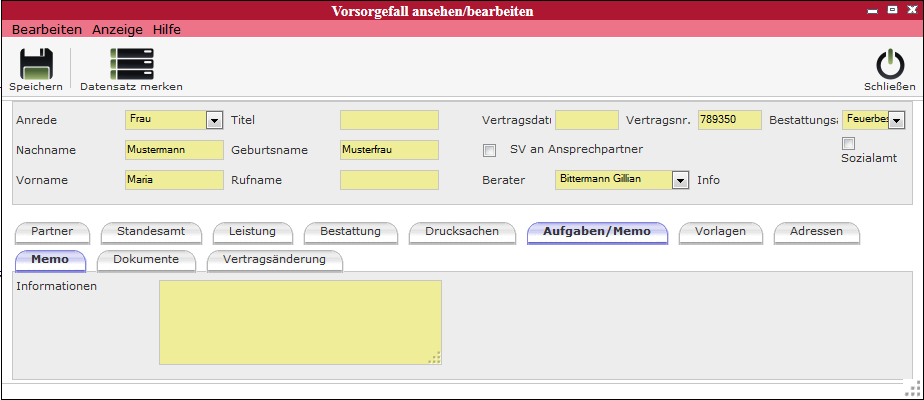Click window resize grip at bottom right
Image resolution: width=924 pixels, height=400 pixels.
point(912,388)
